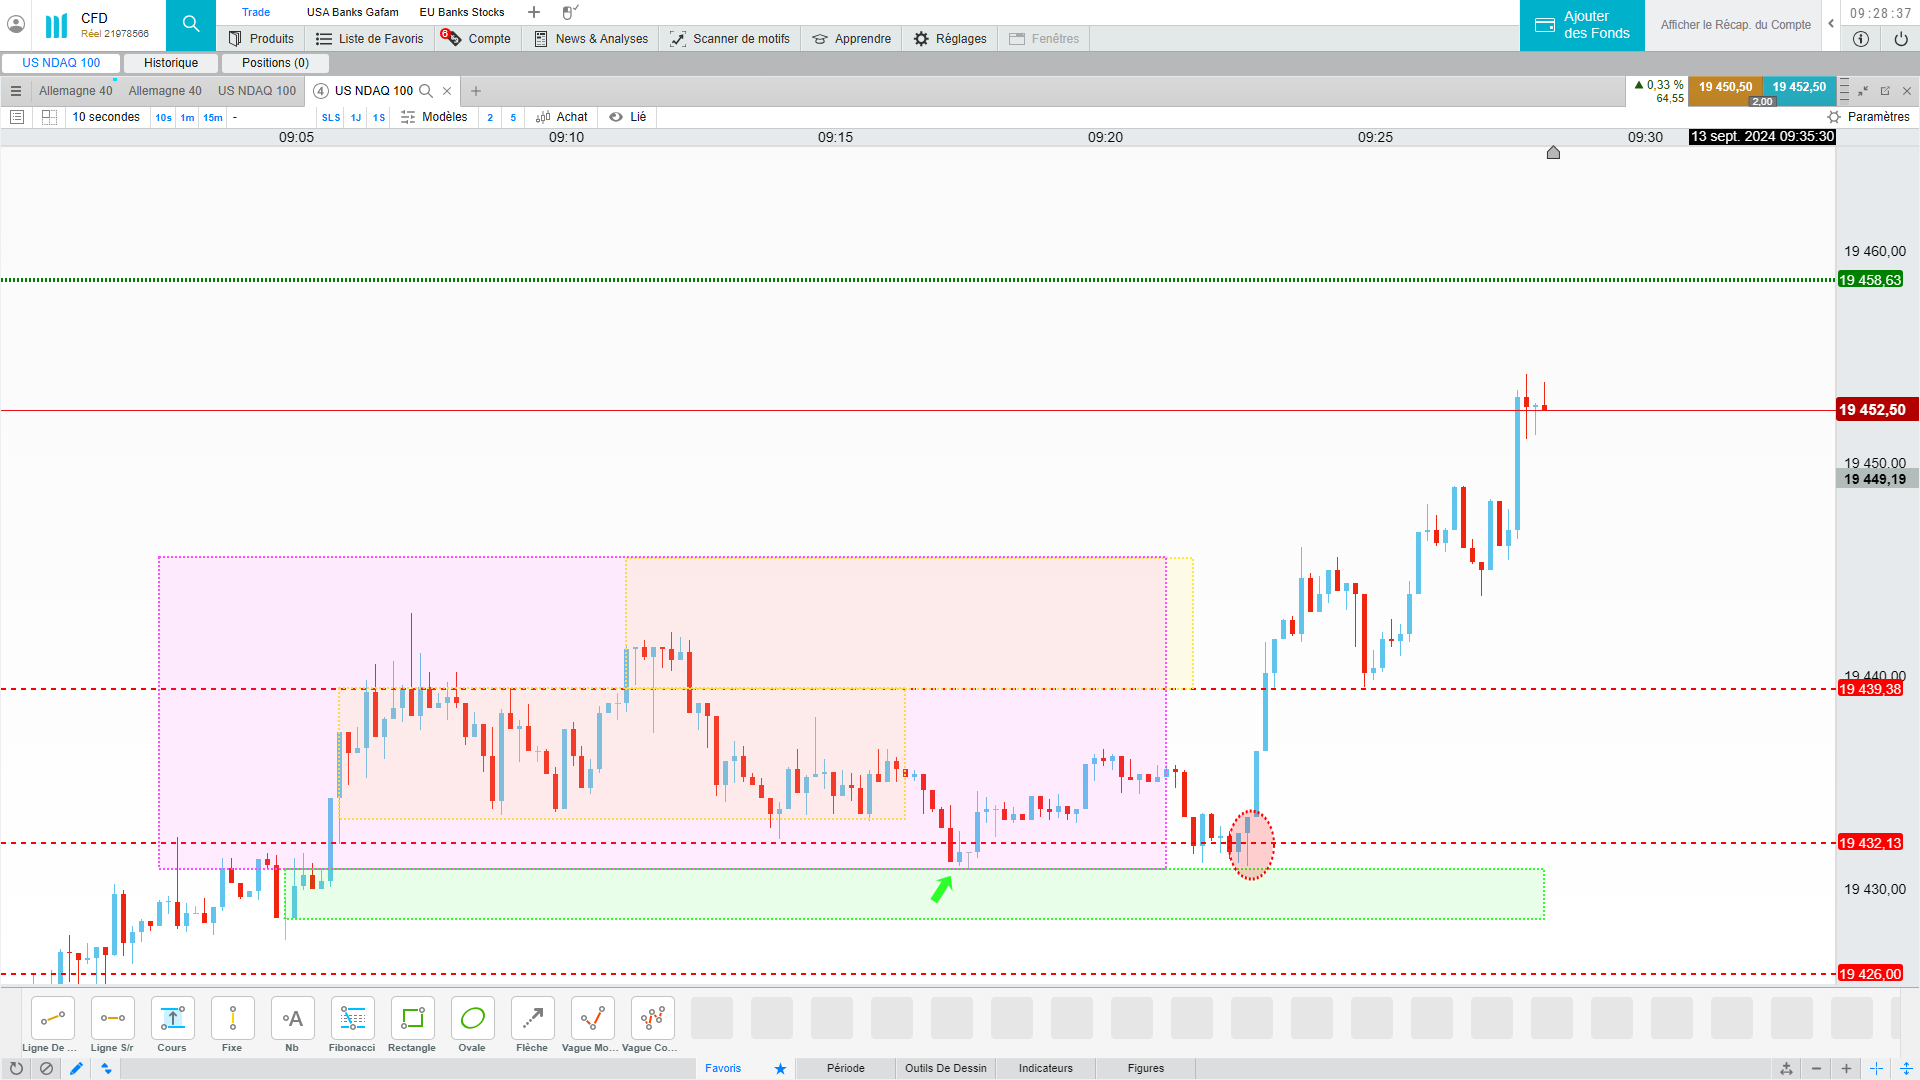This screenshot has width=1920, height=1080.
Task: Click the search magnifier button top-left
Action: click(x=191, y=24)
